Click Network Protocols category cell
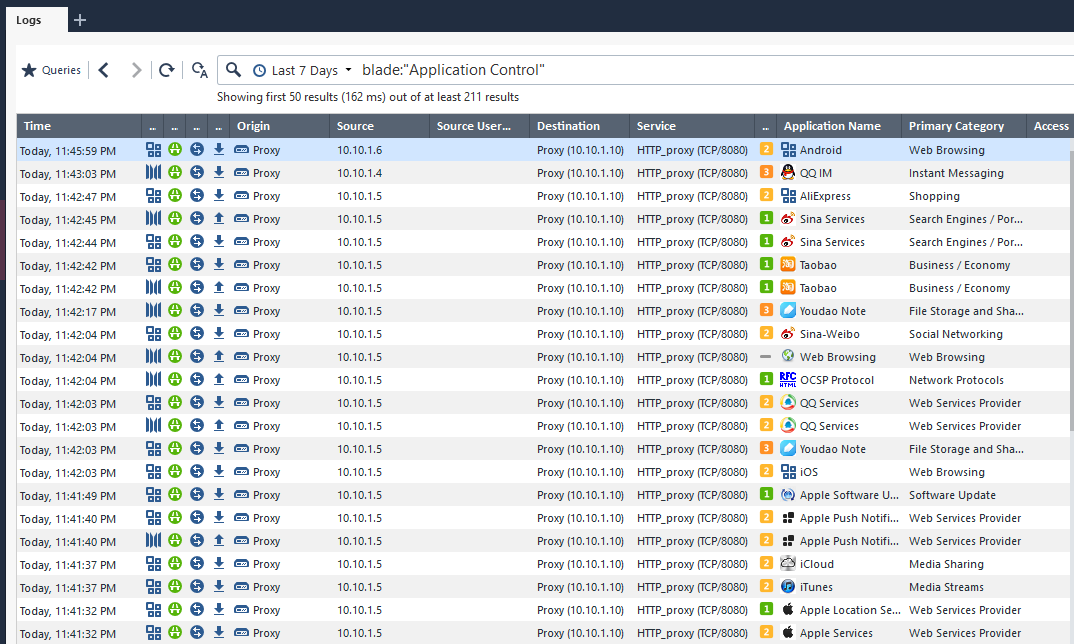Image resolution: width=1074 pixels, height=644 pixels. tap(956, 380)
